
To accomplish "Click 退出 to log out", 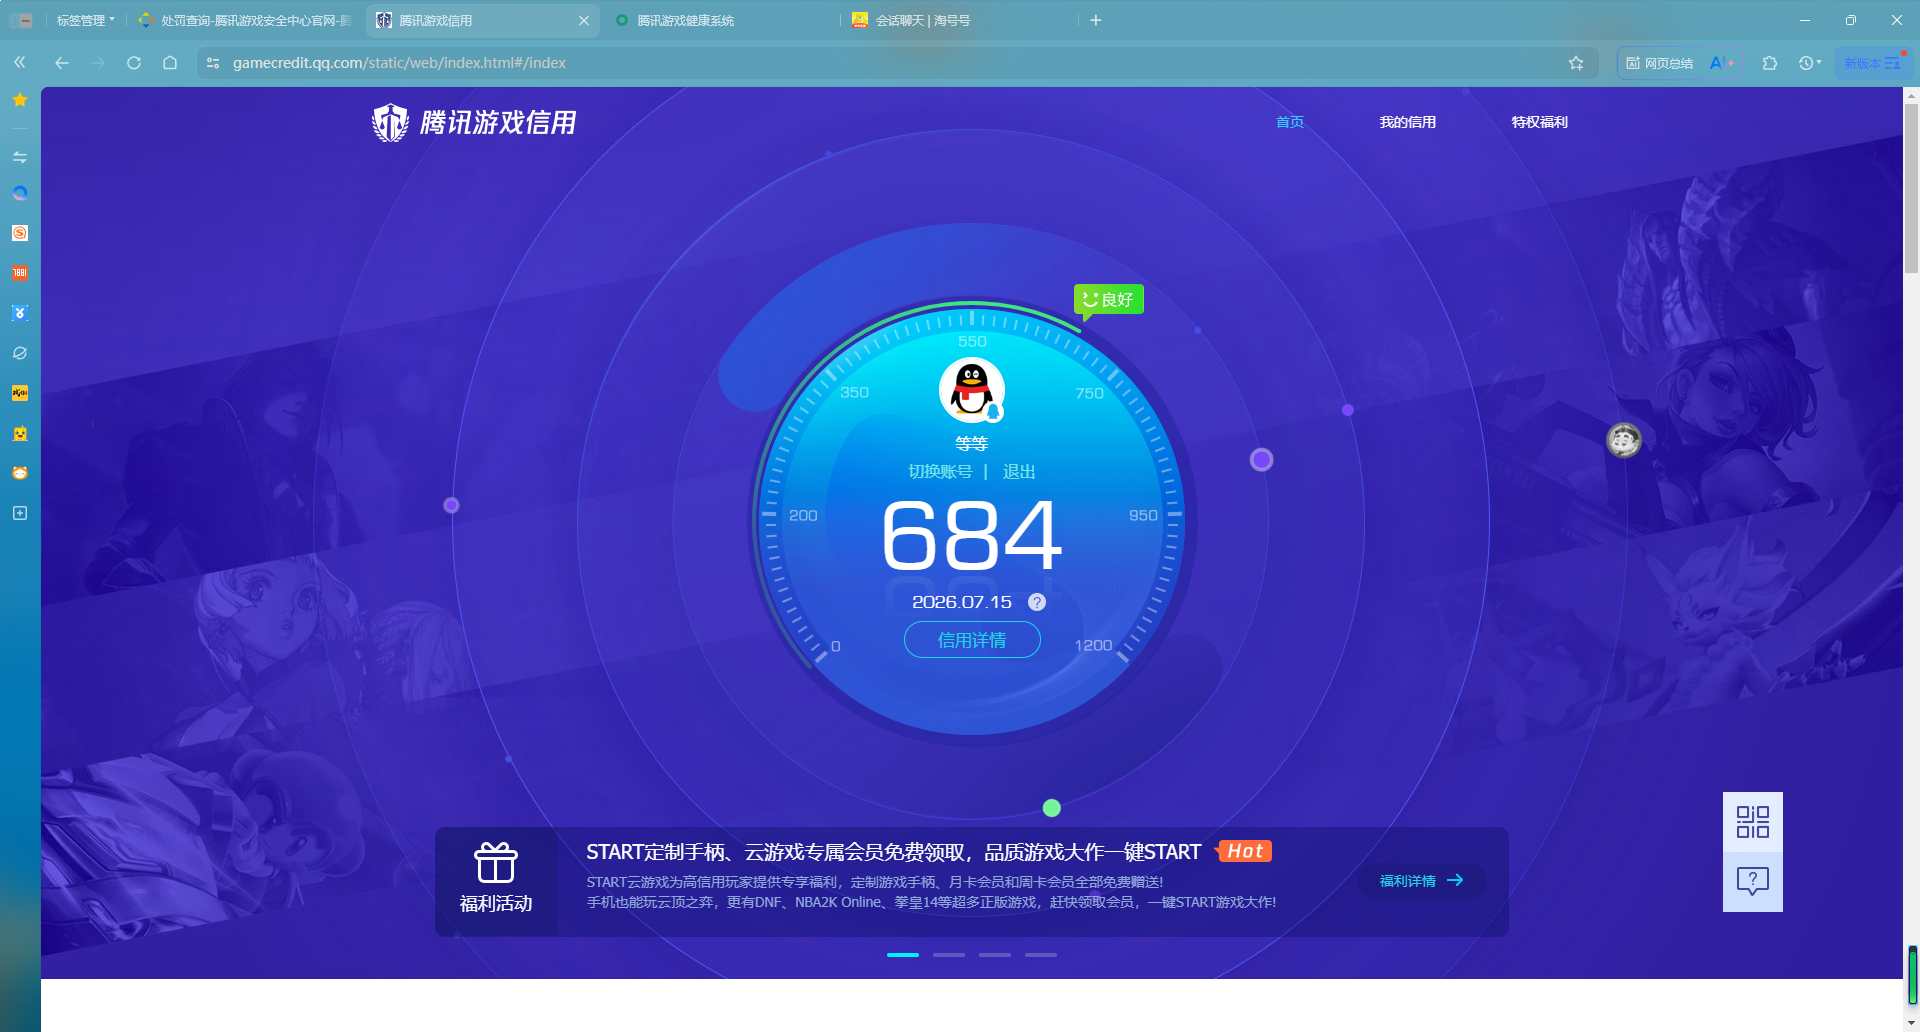I will pyautogui.click(x=1019, y=472).
